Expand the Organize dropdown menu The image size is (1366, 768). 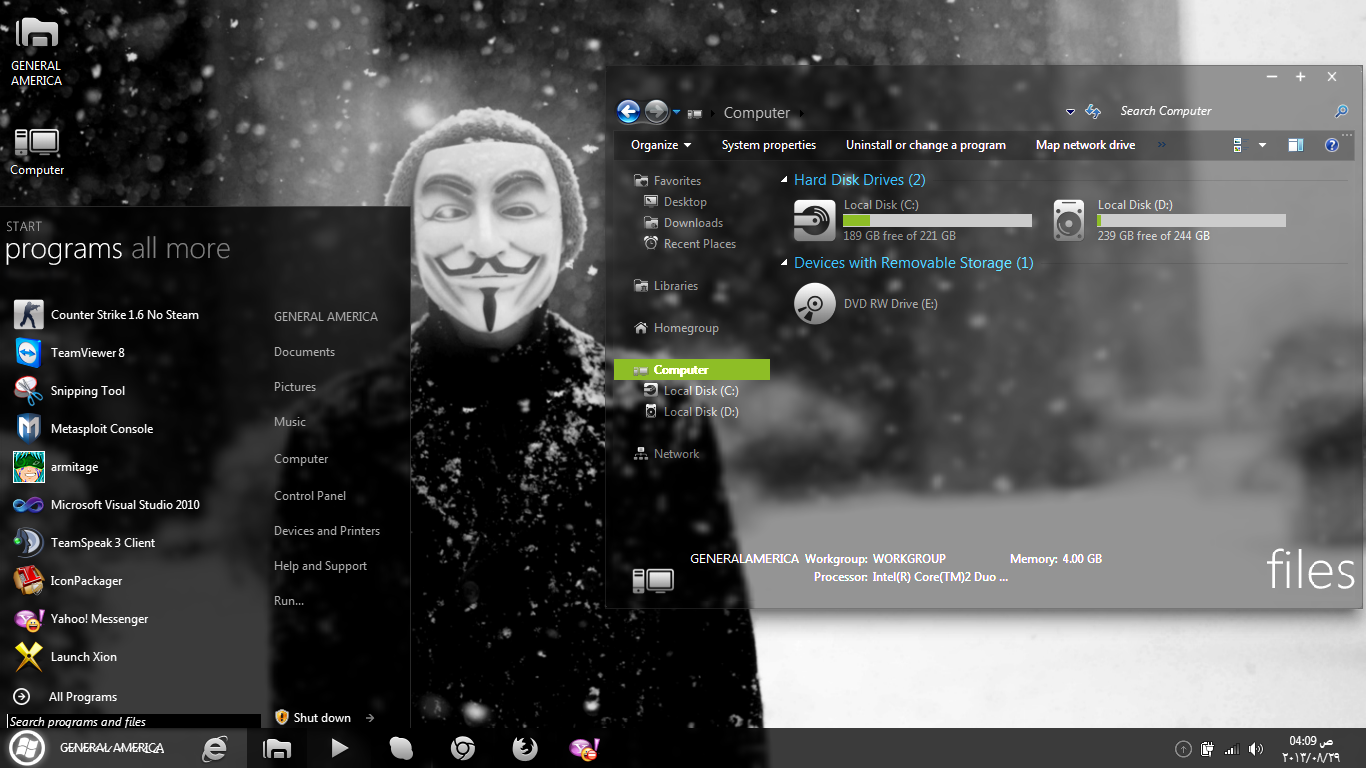pos(661,145)
